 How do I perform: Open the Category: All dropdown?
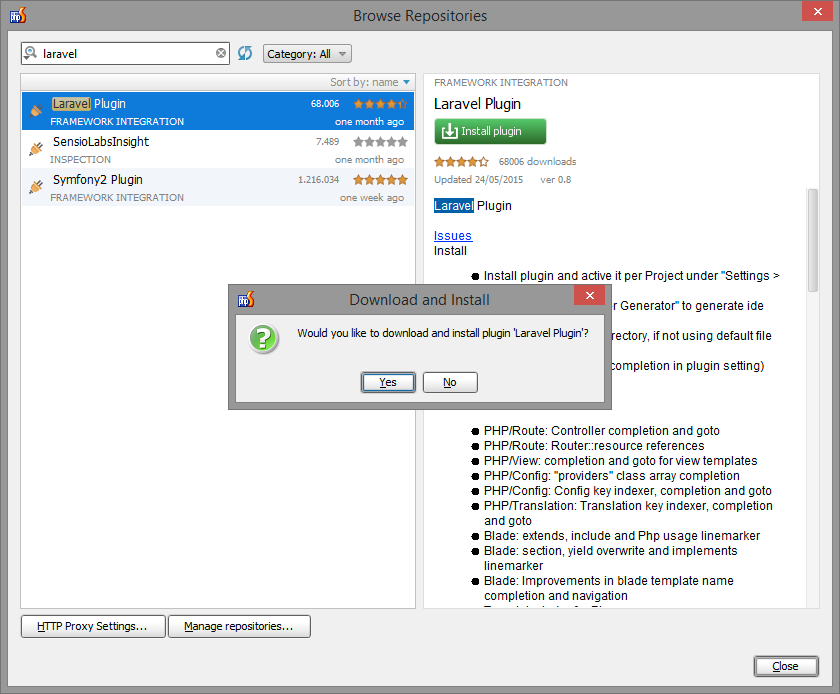pyautogui.click(x=307, y=54)
